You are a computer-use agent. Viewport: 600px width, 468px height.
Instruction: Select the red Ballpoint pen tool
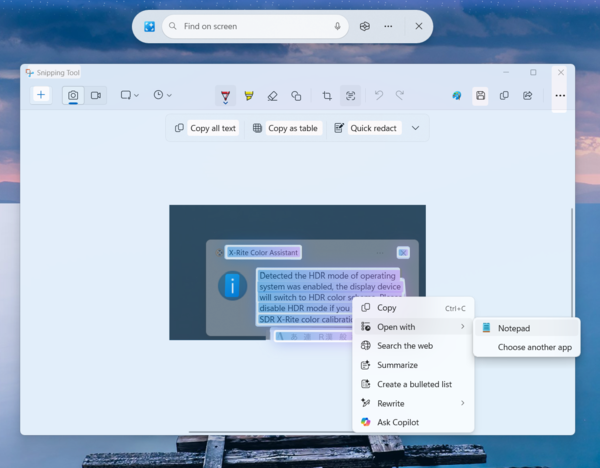tap(225, 96)
